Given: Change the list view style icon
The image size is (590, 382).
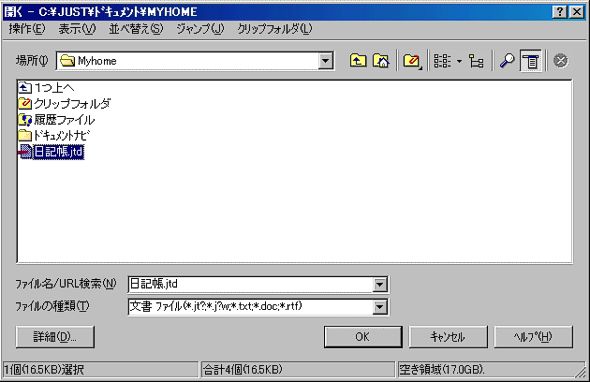Looking at the screenshot, I should [442, 61].
